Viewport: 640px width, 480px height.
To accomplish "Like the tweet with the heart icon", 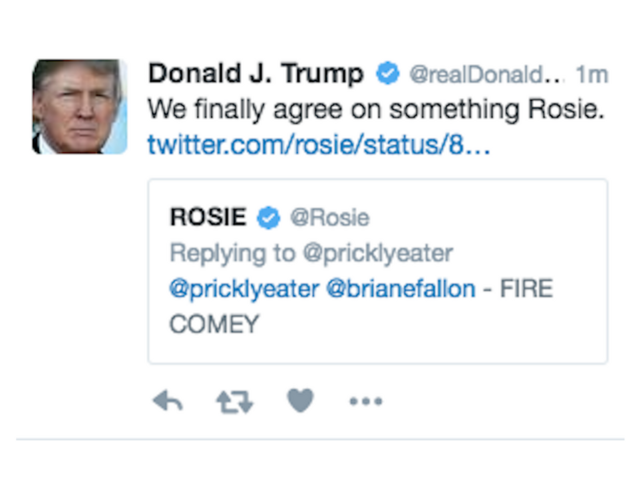I will [x=300, y=401].
